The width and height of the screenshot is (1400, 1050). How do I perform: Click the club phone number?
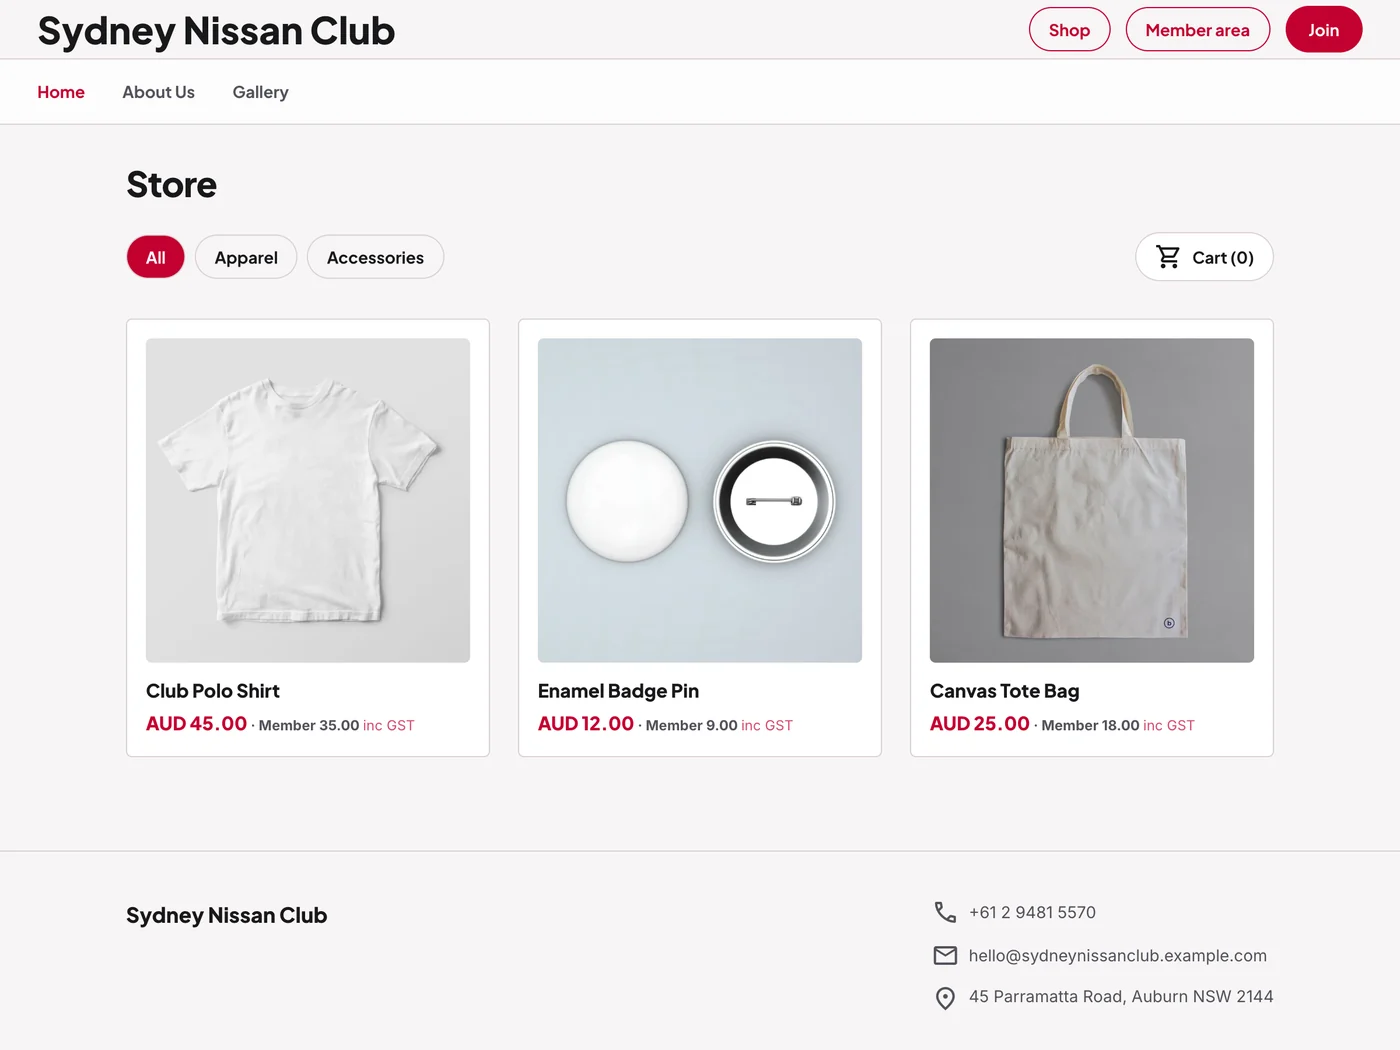pos(1032,912)
